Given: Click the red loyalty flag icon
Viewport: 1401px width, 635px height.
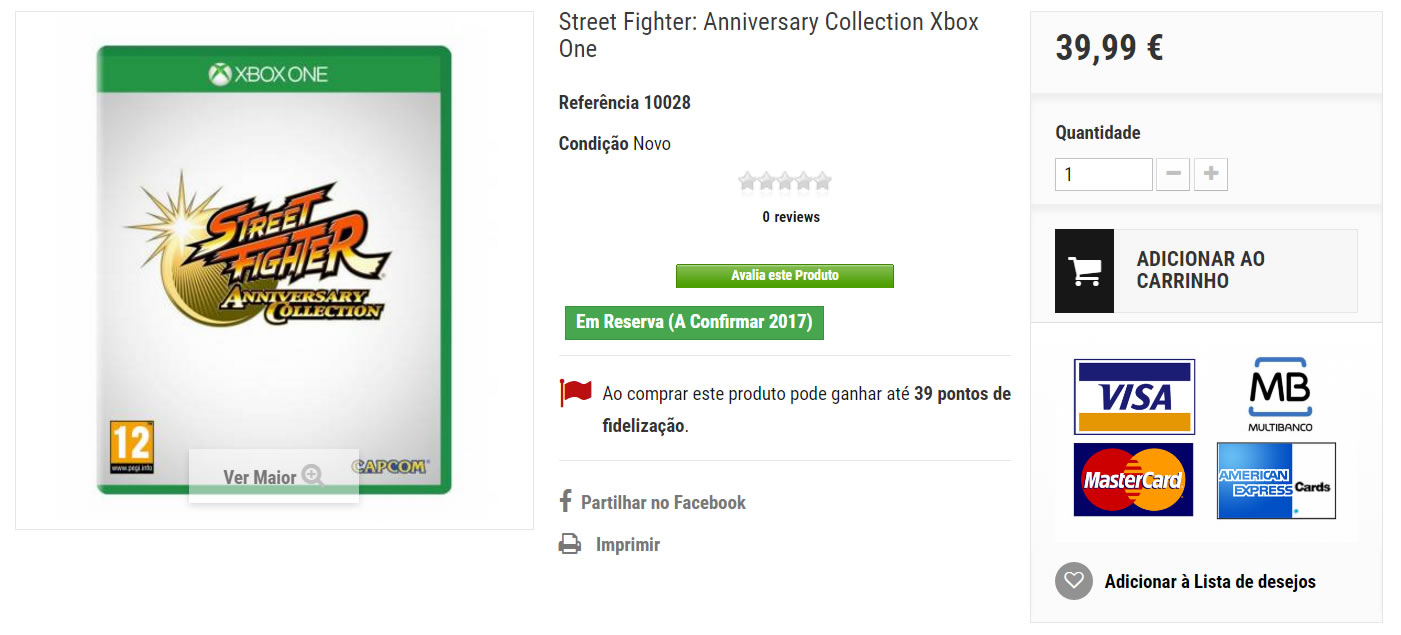Looking at the screenshot, I should [x=576, y=393].
